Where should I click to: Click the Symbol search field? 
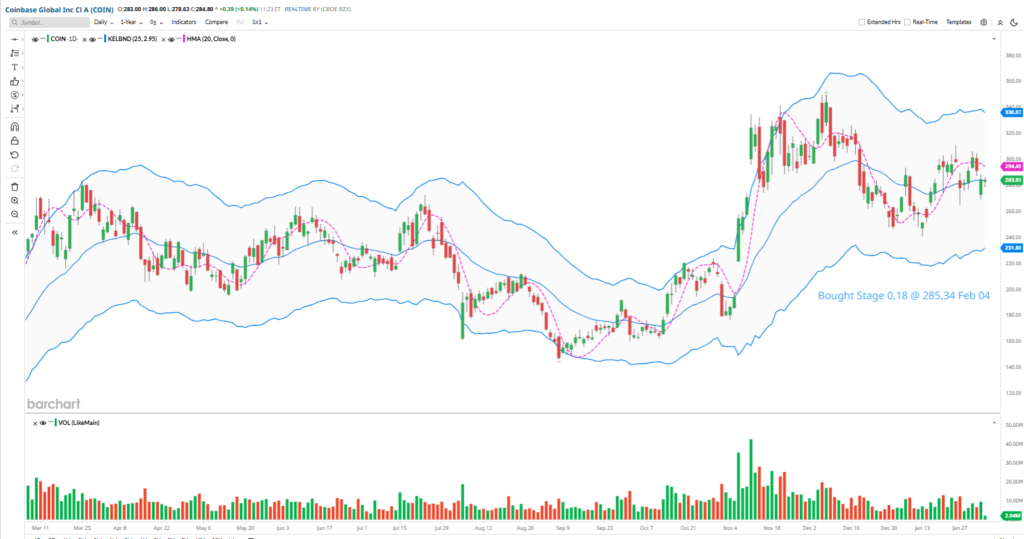[51, 21]
